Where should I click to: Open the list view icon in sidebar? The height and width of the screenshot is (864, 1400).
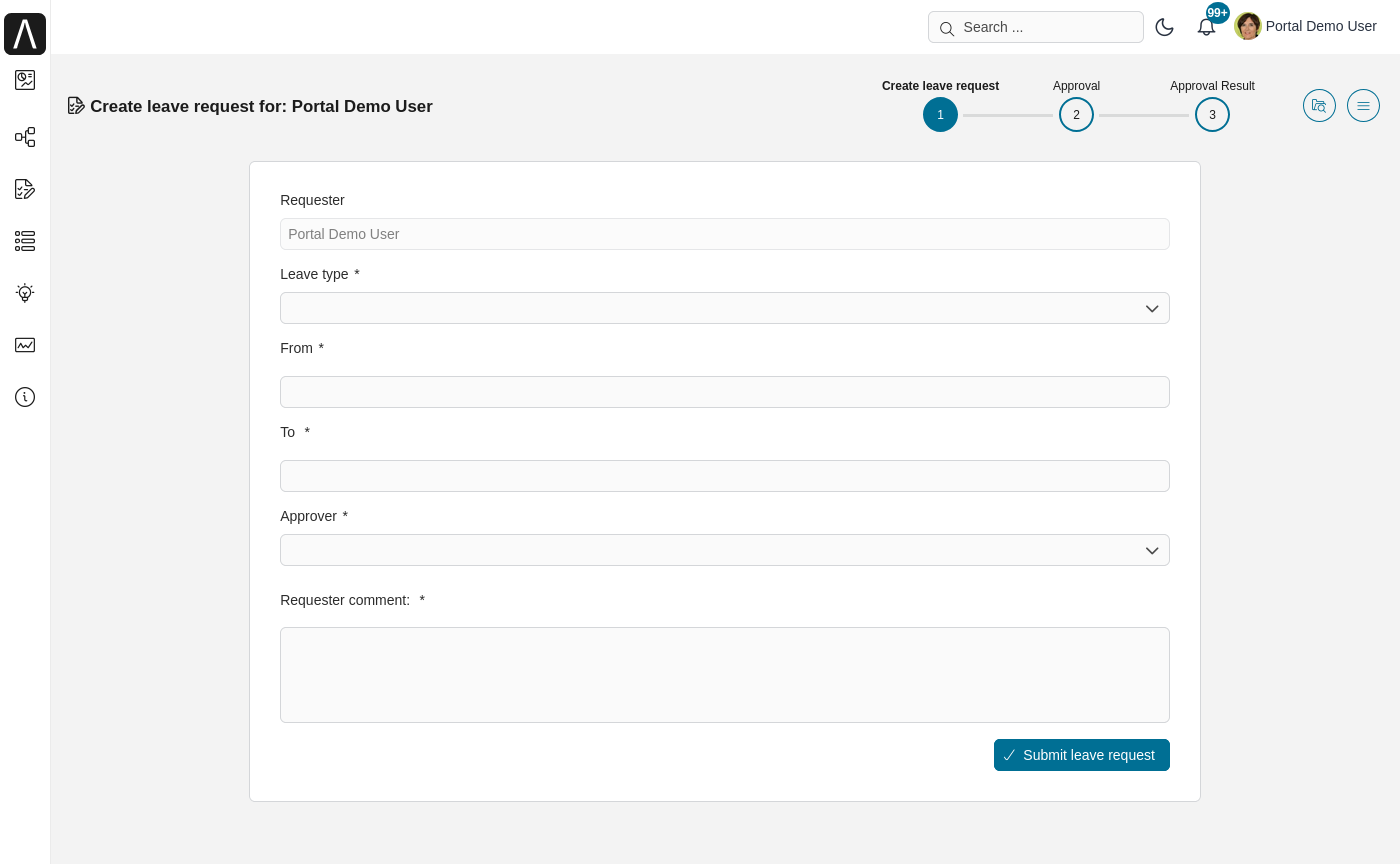coord(25,241)
